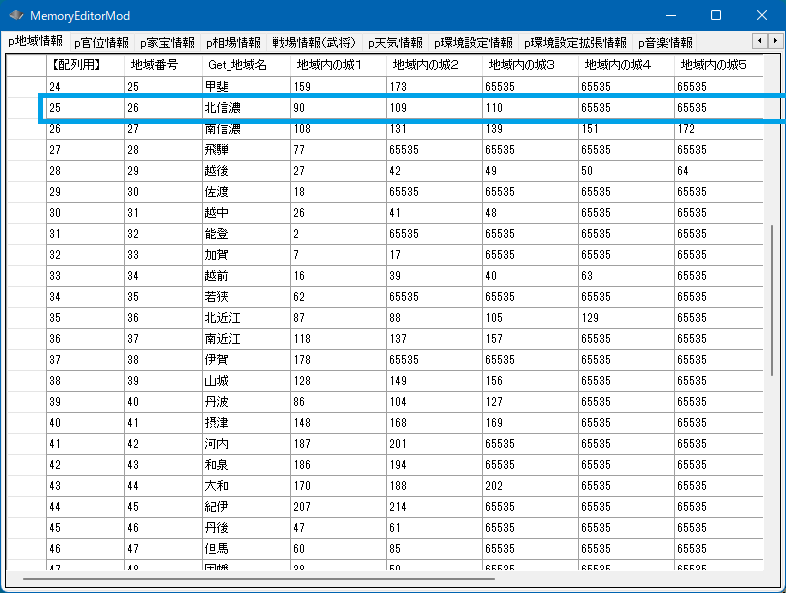Image resolution: width=786 pixels, height=593 pixels.
Task: Click the 地域内の城1 column header
Action: (337, 65)
